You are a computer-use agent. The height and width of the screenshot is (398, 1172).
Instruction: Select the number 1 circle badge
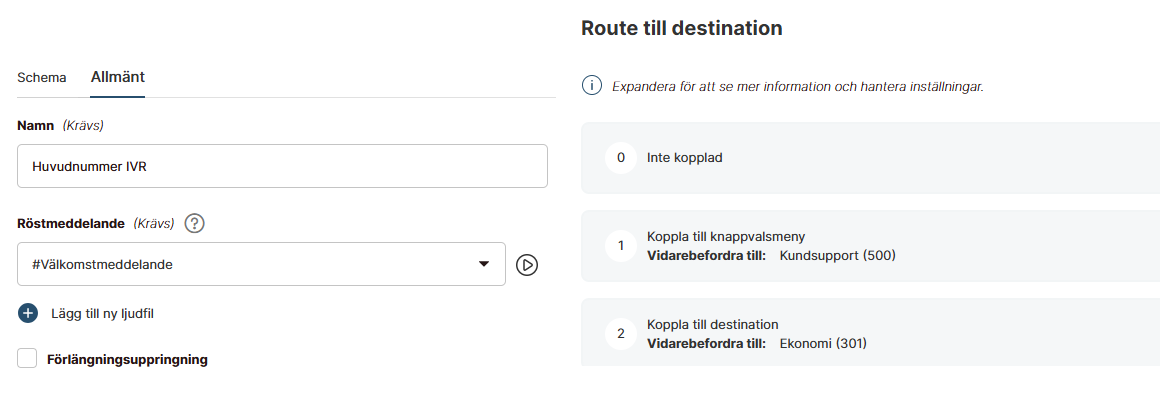[x=620, y=246]
